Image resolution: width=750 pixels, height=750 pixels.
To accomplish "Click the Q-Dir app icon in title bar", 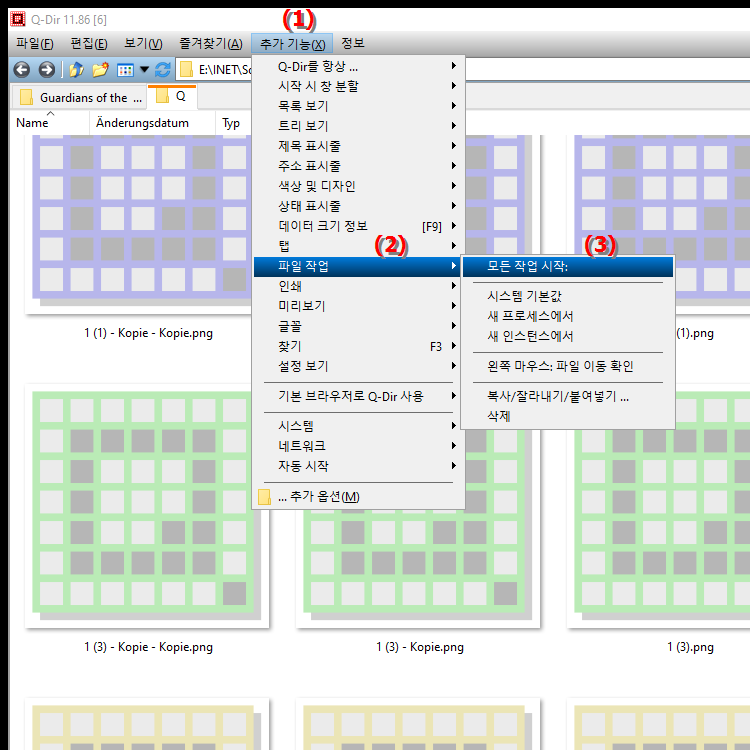I will [x=18, y=19].
